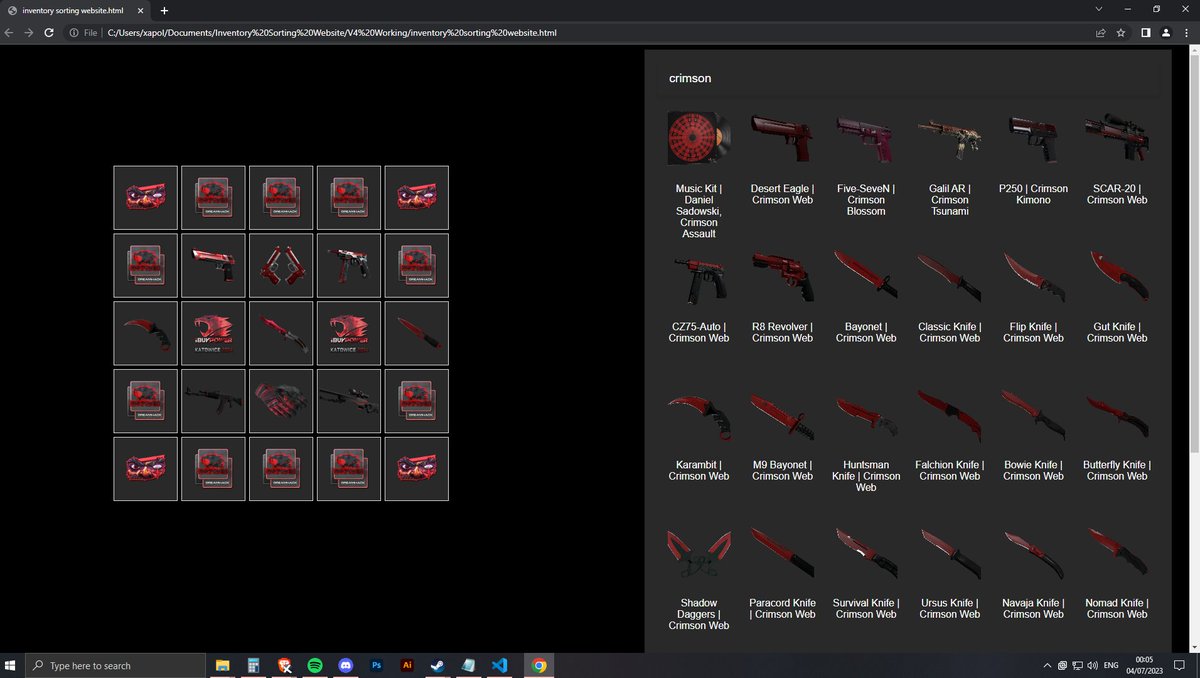Open the notification center icon
This screenshot has height=678, width=1200.
point(1180,665)
